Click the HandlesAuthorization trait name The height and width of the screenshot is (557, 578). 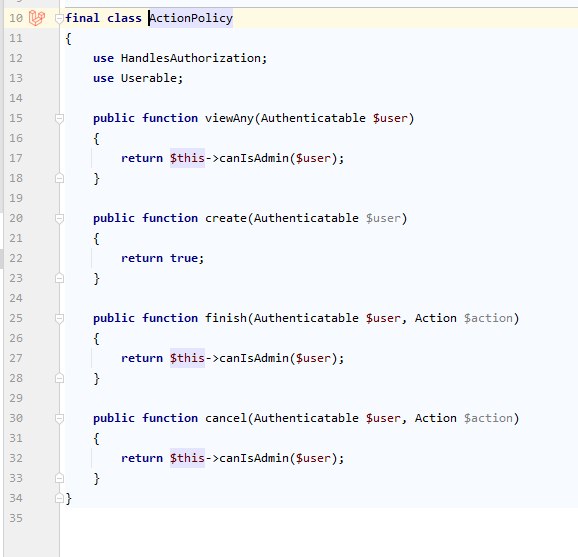click(x=191, y=58)
